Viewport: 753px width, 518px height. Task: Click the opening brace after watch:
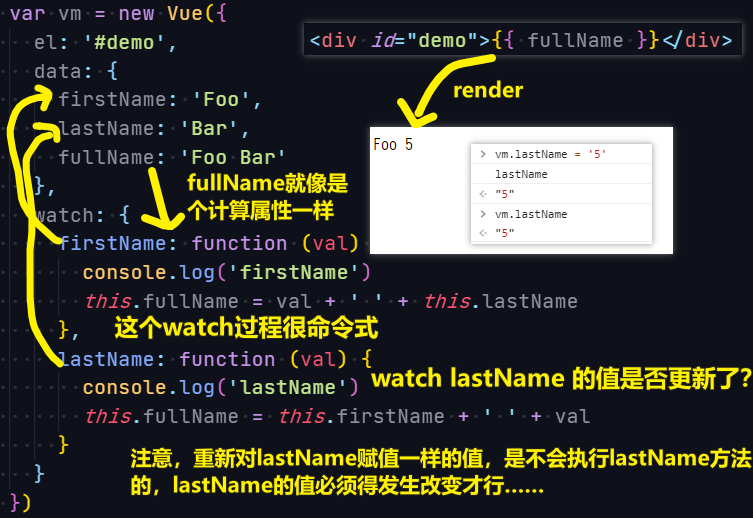tap(124, 215)
